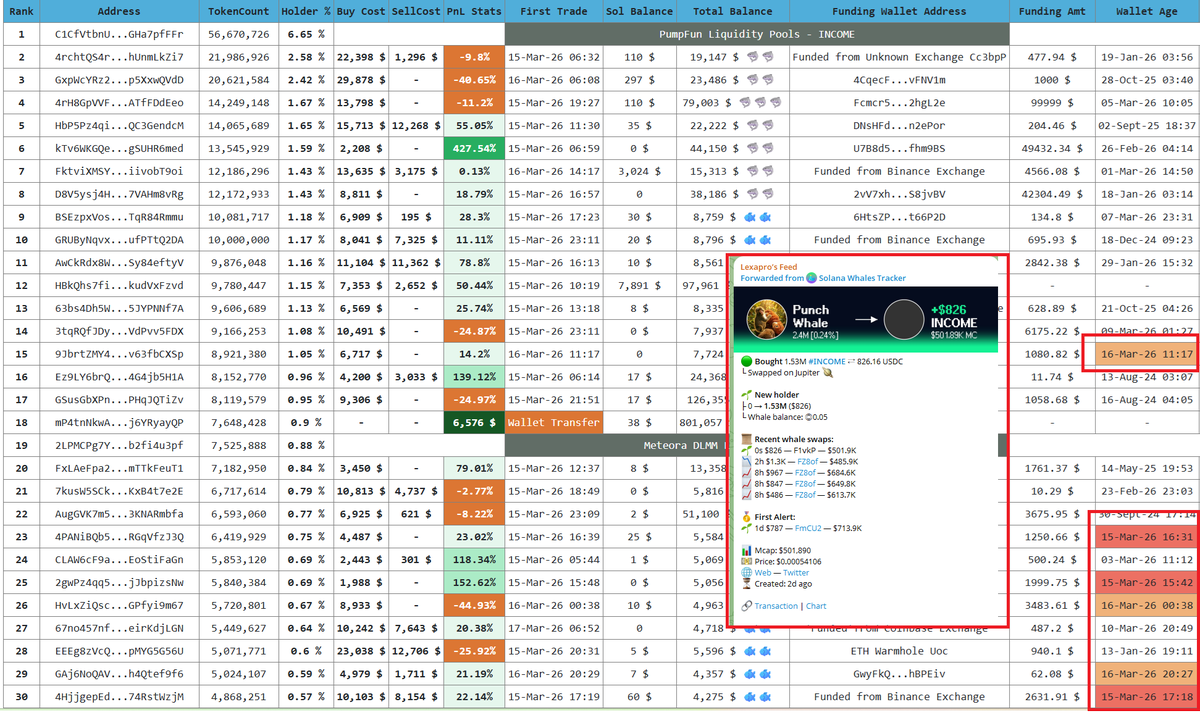Select funding amount cell 49432.34 $
Viewport: 1200px width, 715px height.
(1052, 148)
